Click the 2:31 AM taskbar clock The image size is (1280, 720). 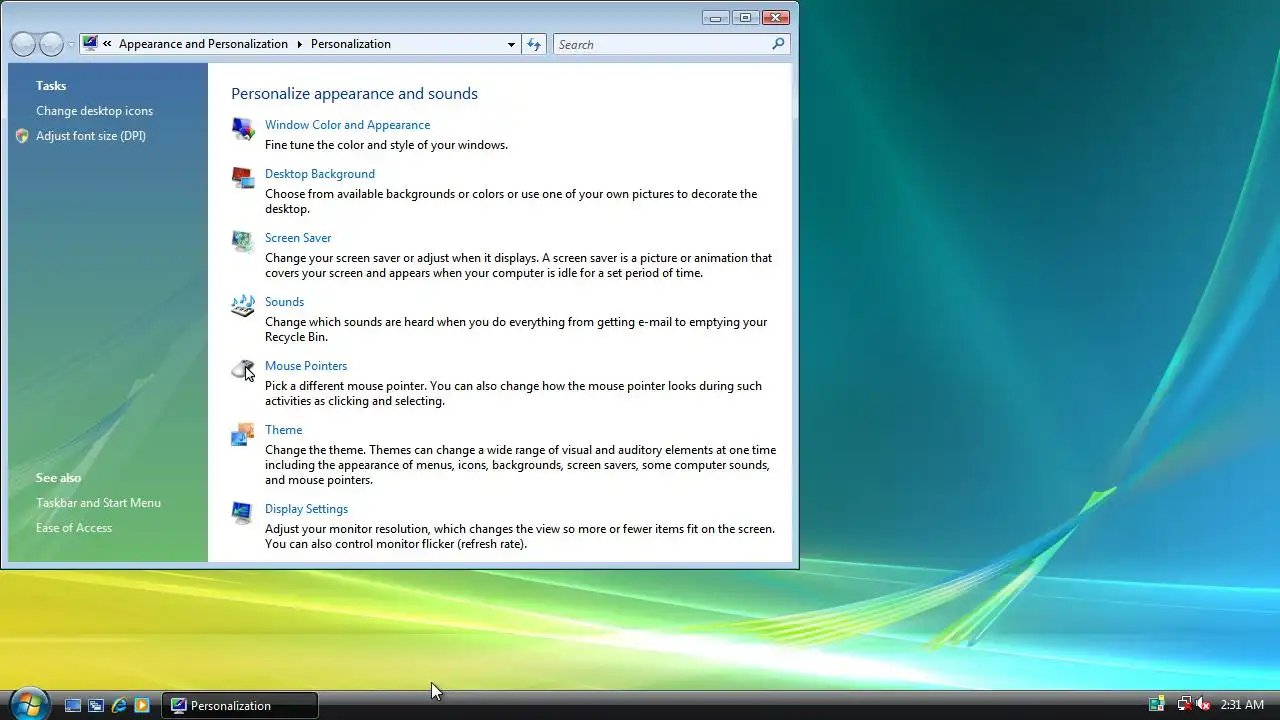(x=1242, y=705)
